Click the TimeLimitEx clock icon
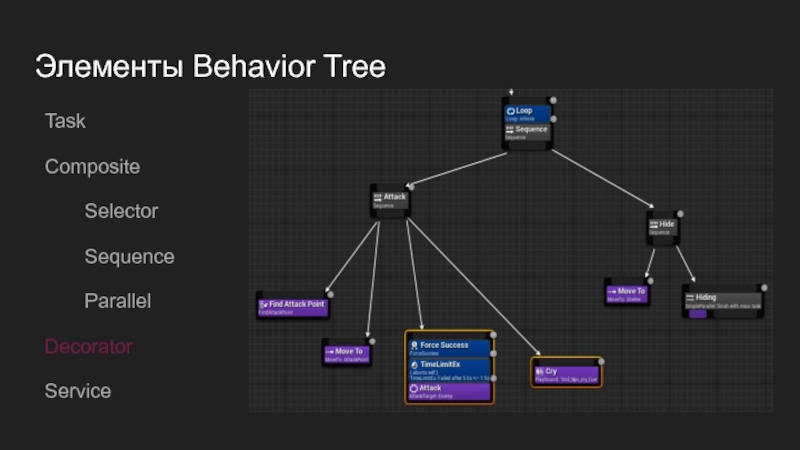 coord(414,365)
